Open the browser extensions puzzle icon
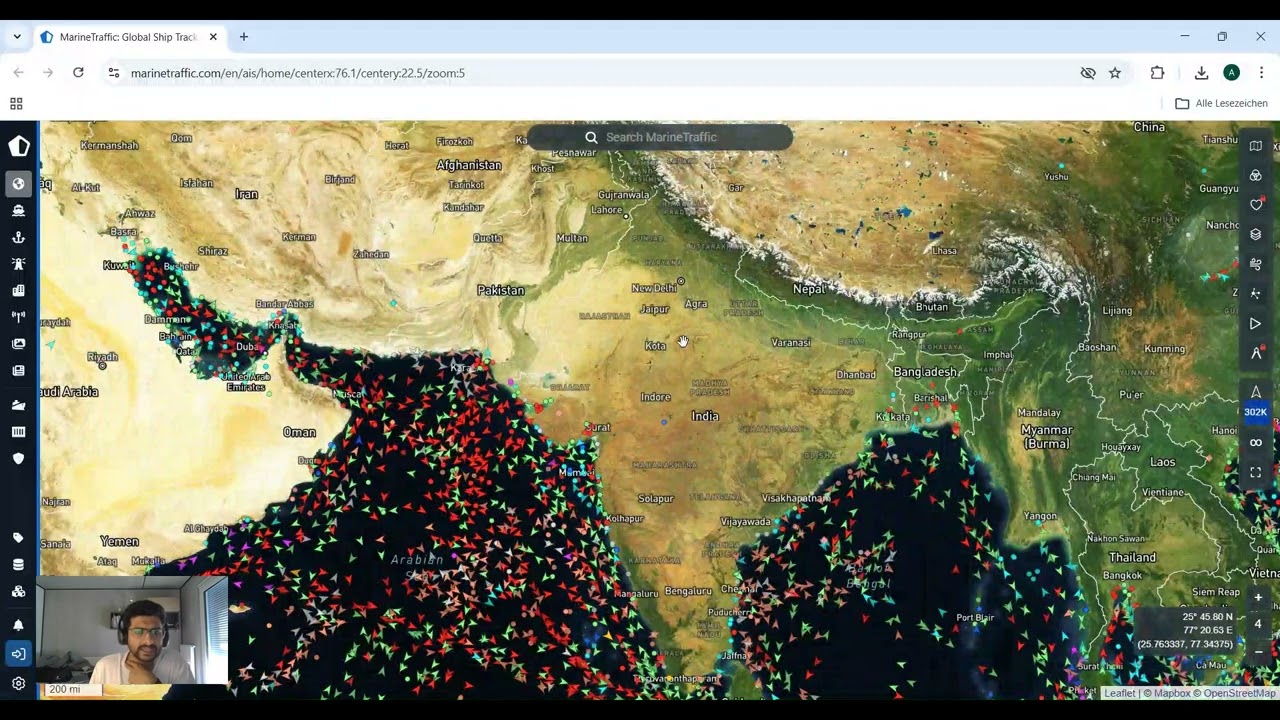This screenshot has width=1280, height=720. coord(1157,73)
